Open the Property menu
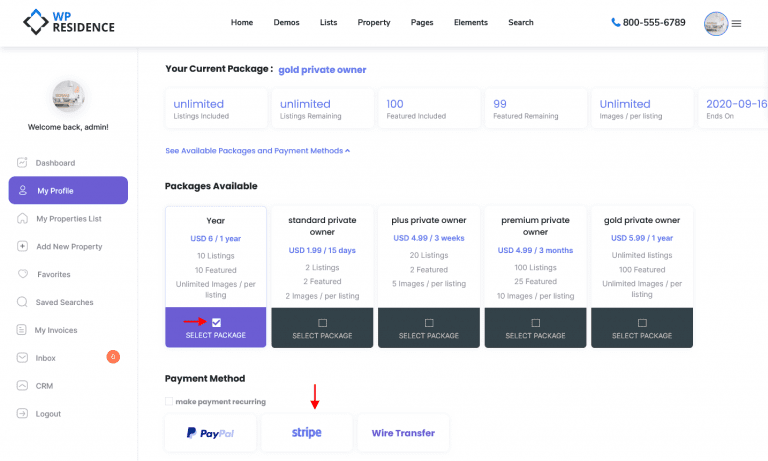Viewport: 768px width, 461px height. click(374, 23)
